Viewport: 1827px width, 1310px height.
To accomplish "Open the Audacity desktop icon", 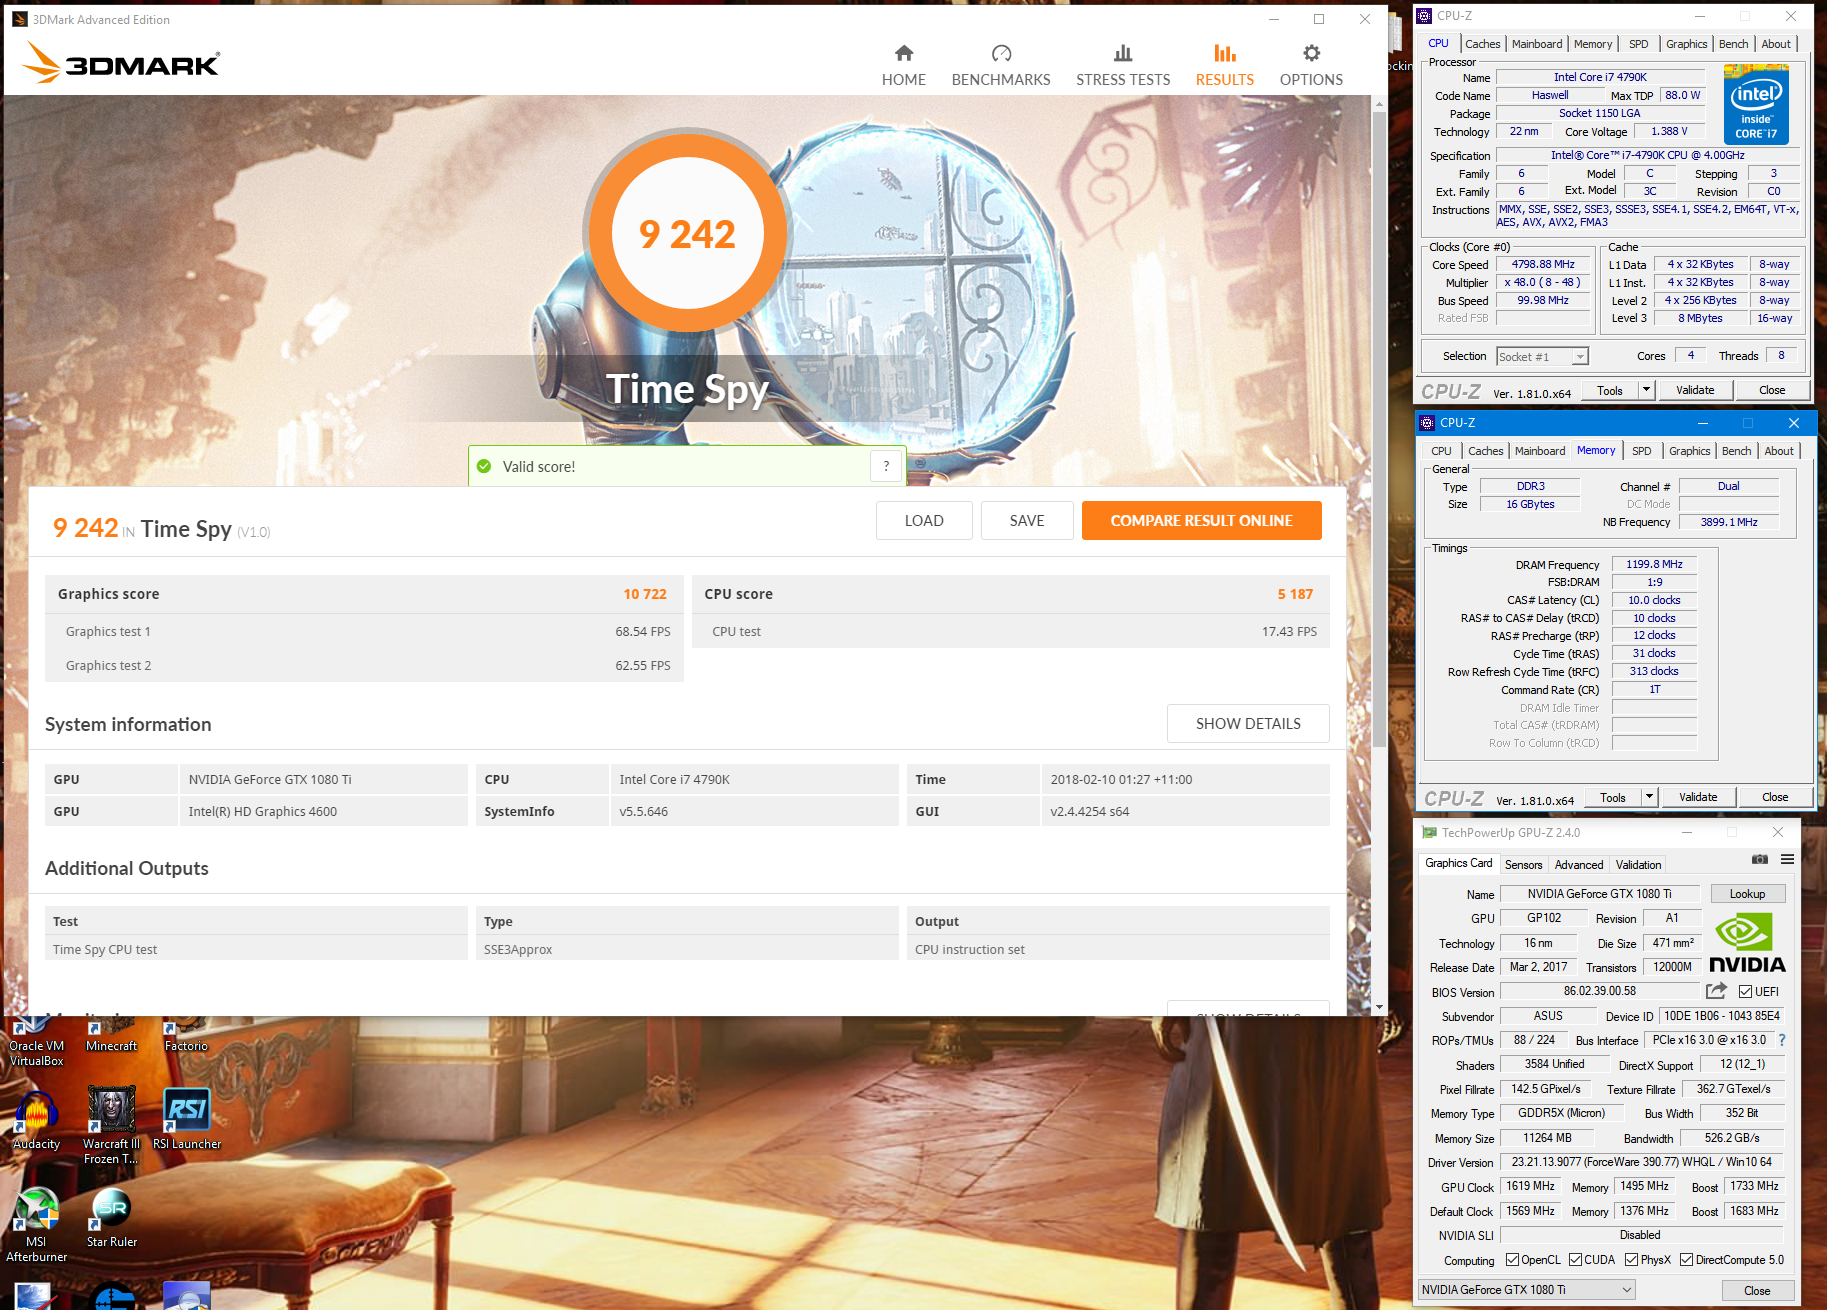I will (x=37, y=1120).
